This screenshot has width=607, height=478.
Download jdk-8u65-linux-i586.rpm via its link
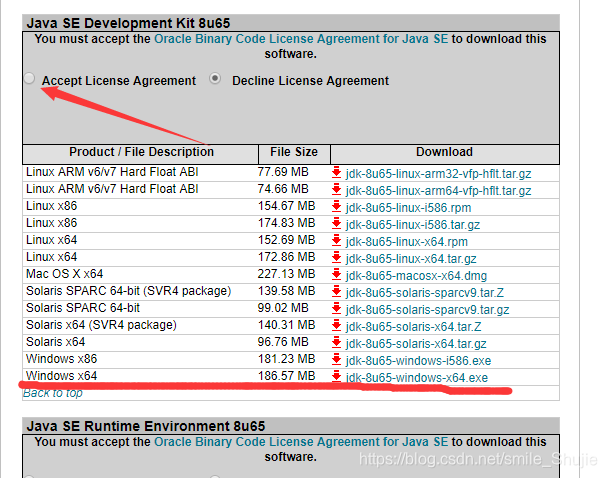coord(408,208)
